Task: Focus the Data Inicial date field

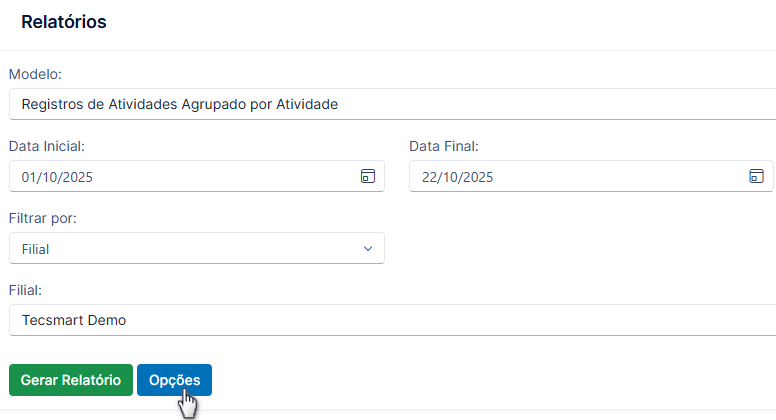Action: pyautogui.click(x=196, y=176)
